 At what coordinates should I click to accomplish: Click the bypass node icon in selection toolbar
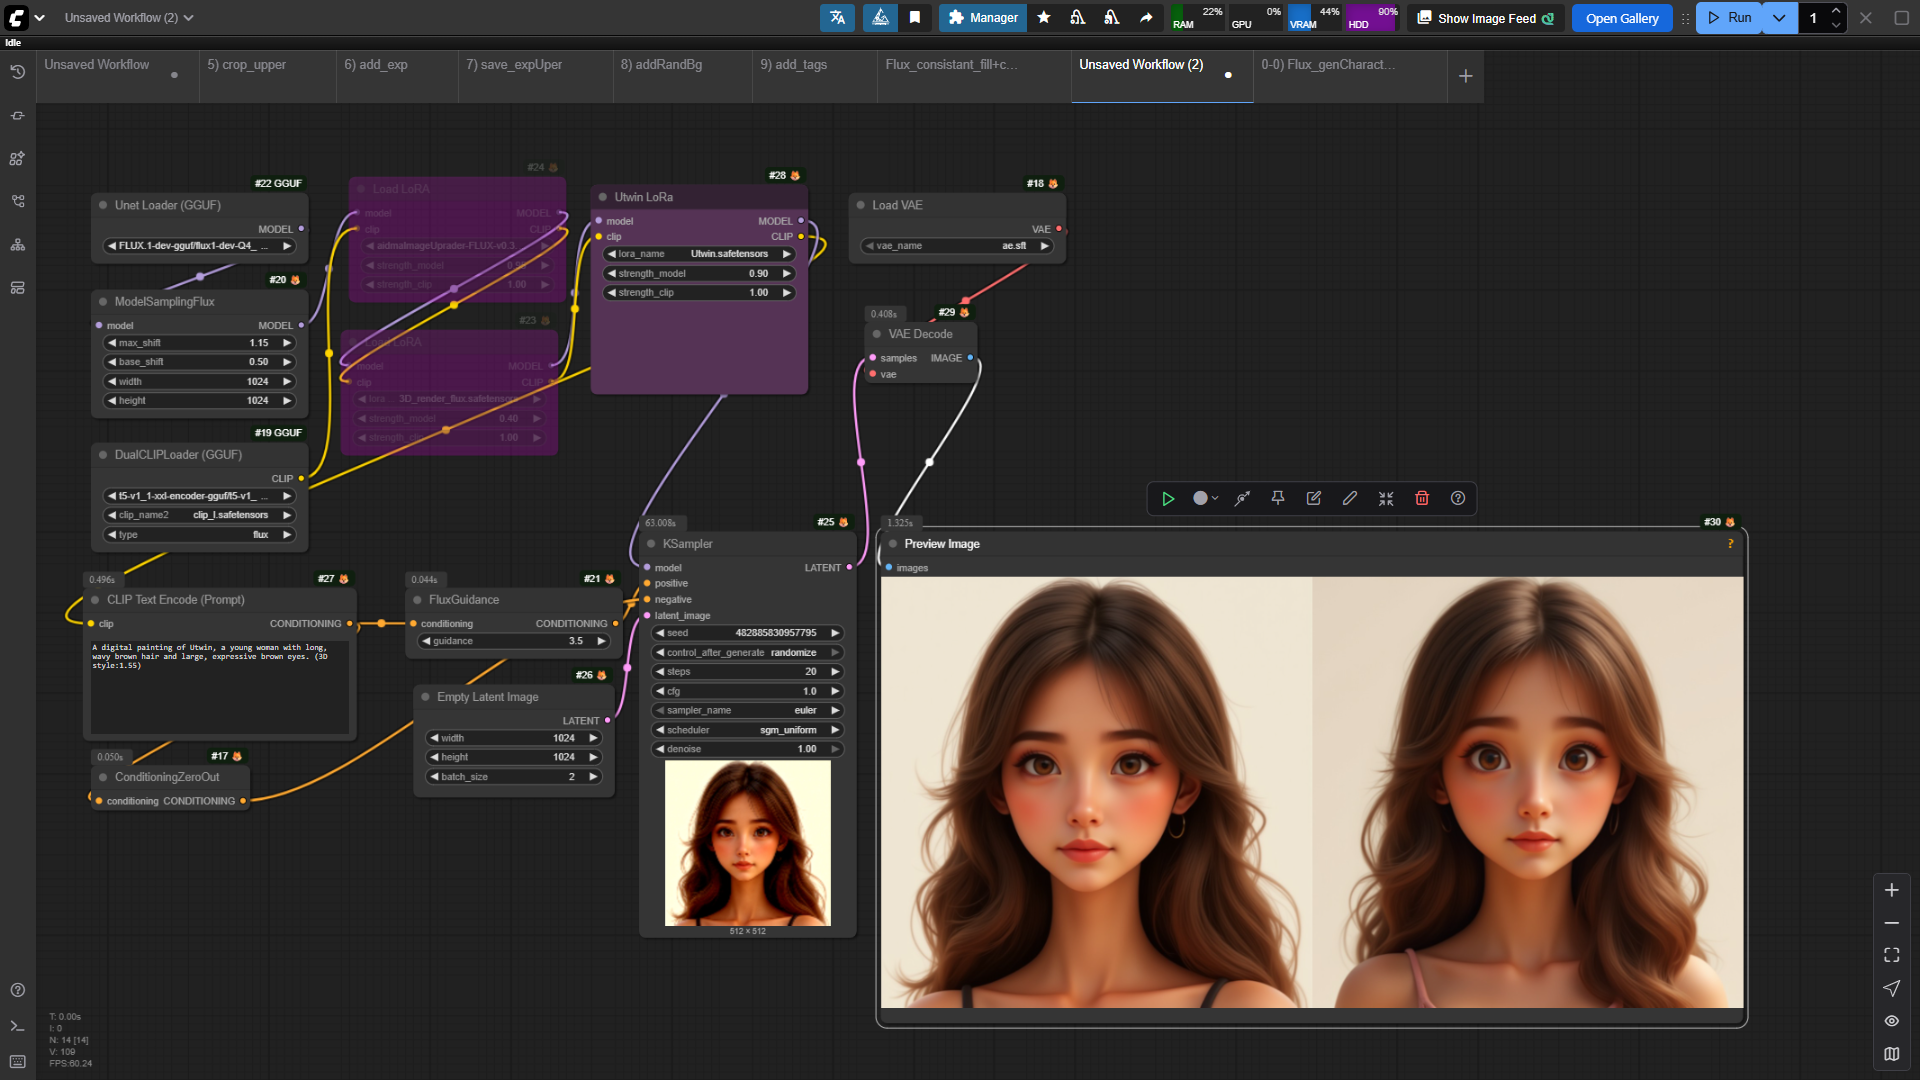coord(1242,498)
